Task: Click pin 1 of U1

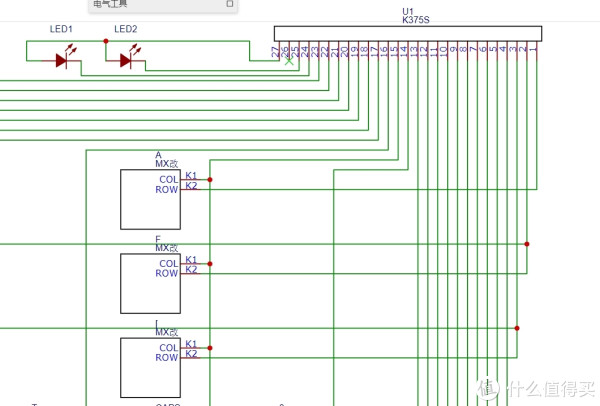Action: 533,50
